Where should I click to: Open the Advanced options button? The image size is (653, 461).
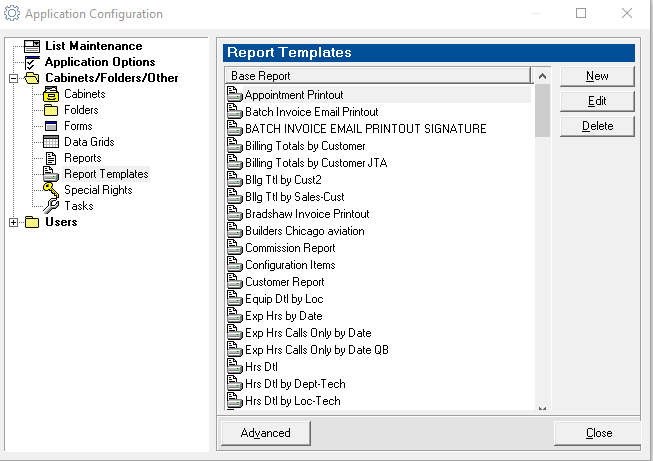[266, 433]
